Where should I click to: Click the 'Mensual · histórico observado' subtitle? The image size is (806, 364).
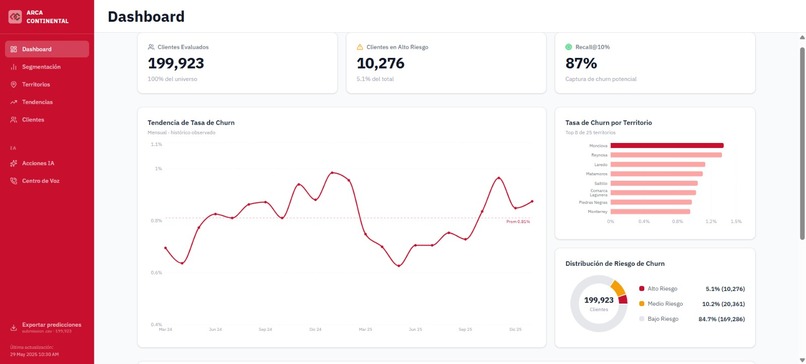[x=181, y=133]
